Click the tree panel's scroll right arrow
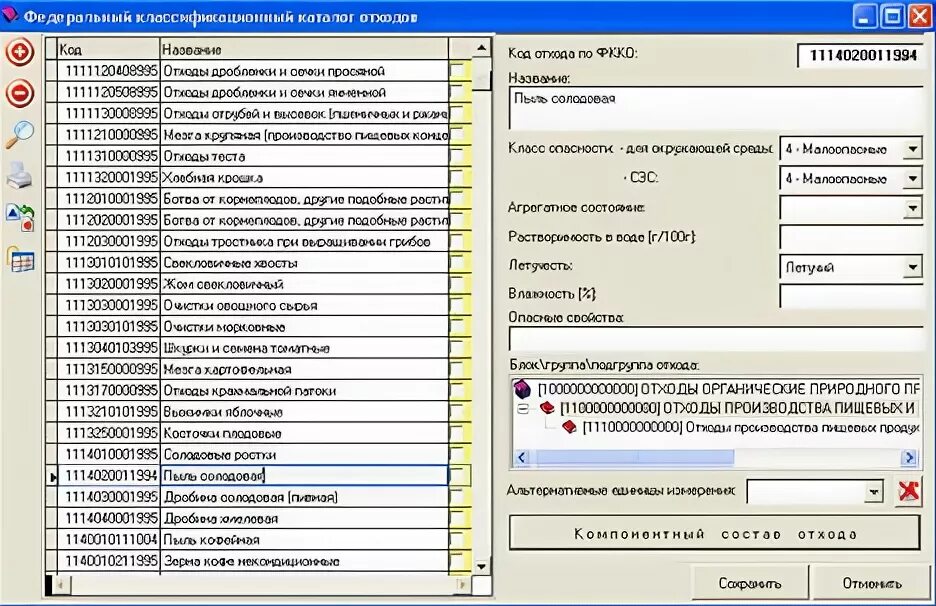The image size is (936, 606). [909, 457]
